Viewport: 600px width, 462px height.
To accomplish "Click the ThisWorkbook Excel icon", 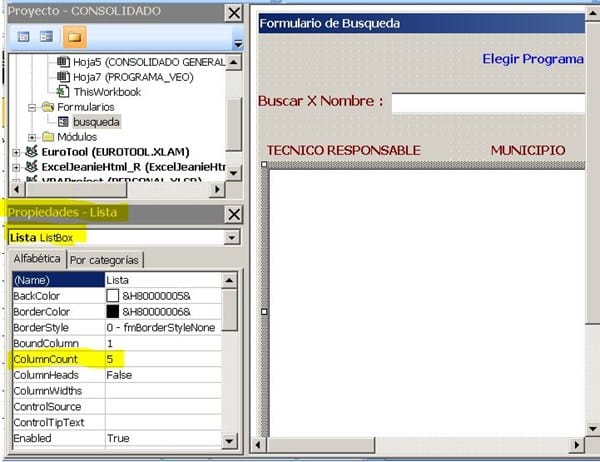I will pyautogui.click(x=63, y=91).
